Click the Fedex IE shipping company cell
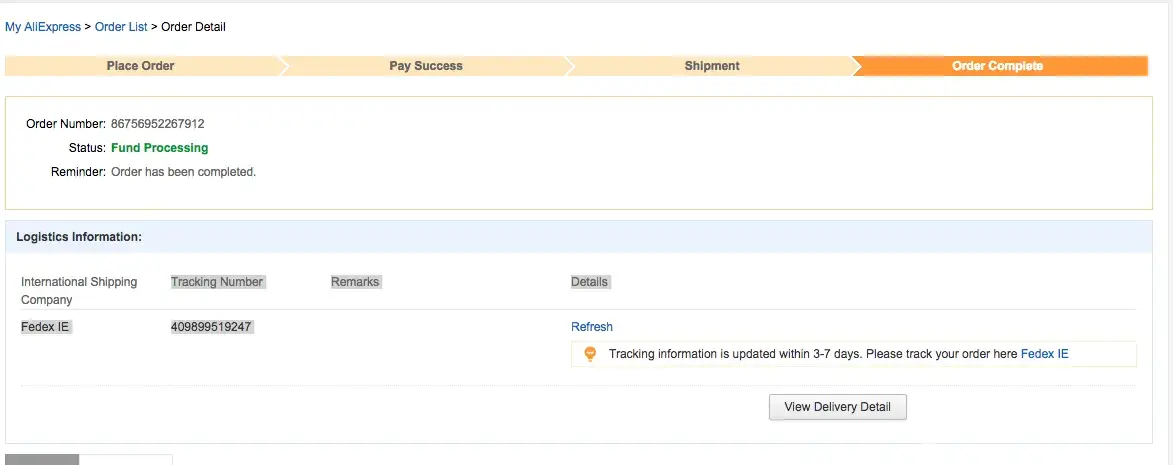Image resolution: width=1173 pixels, height=465 pixels. click(45, 327)
